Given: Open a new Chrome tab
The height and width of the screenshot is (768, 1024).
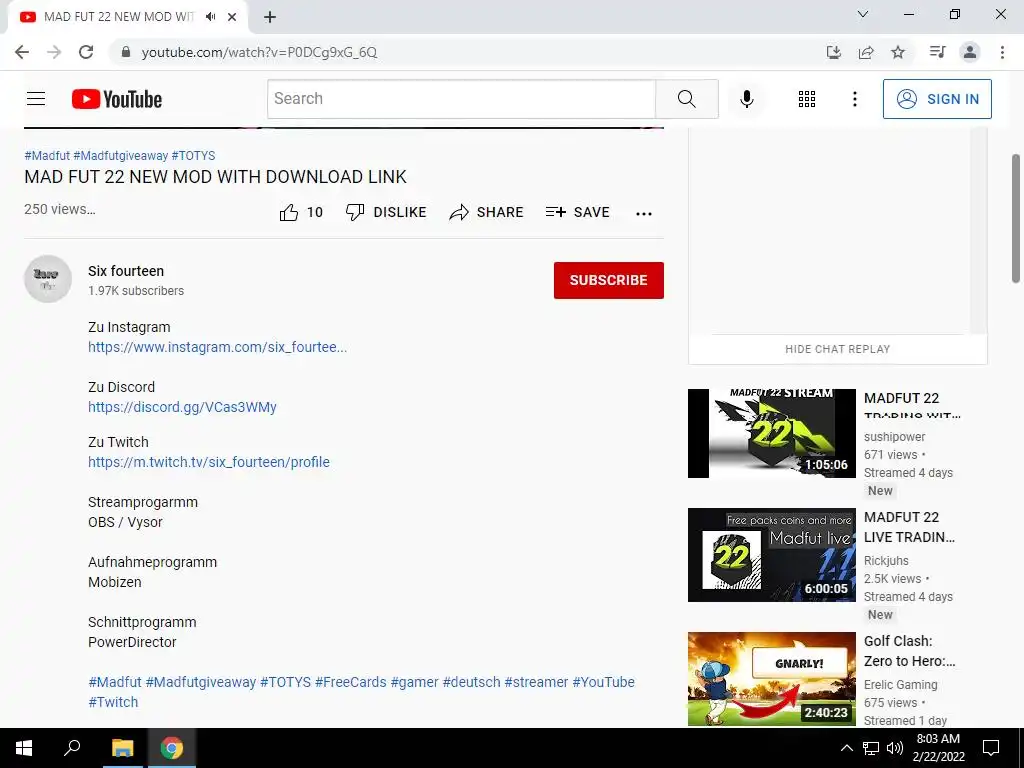Looking at the screenshot, I should (270, 17).
